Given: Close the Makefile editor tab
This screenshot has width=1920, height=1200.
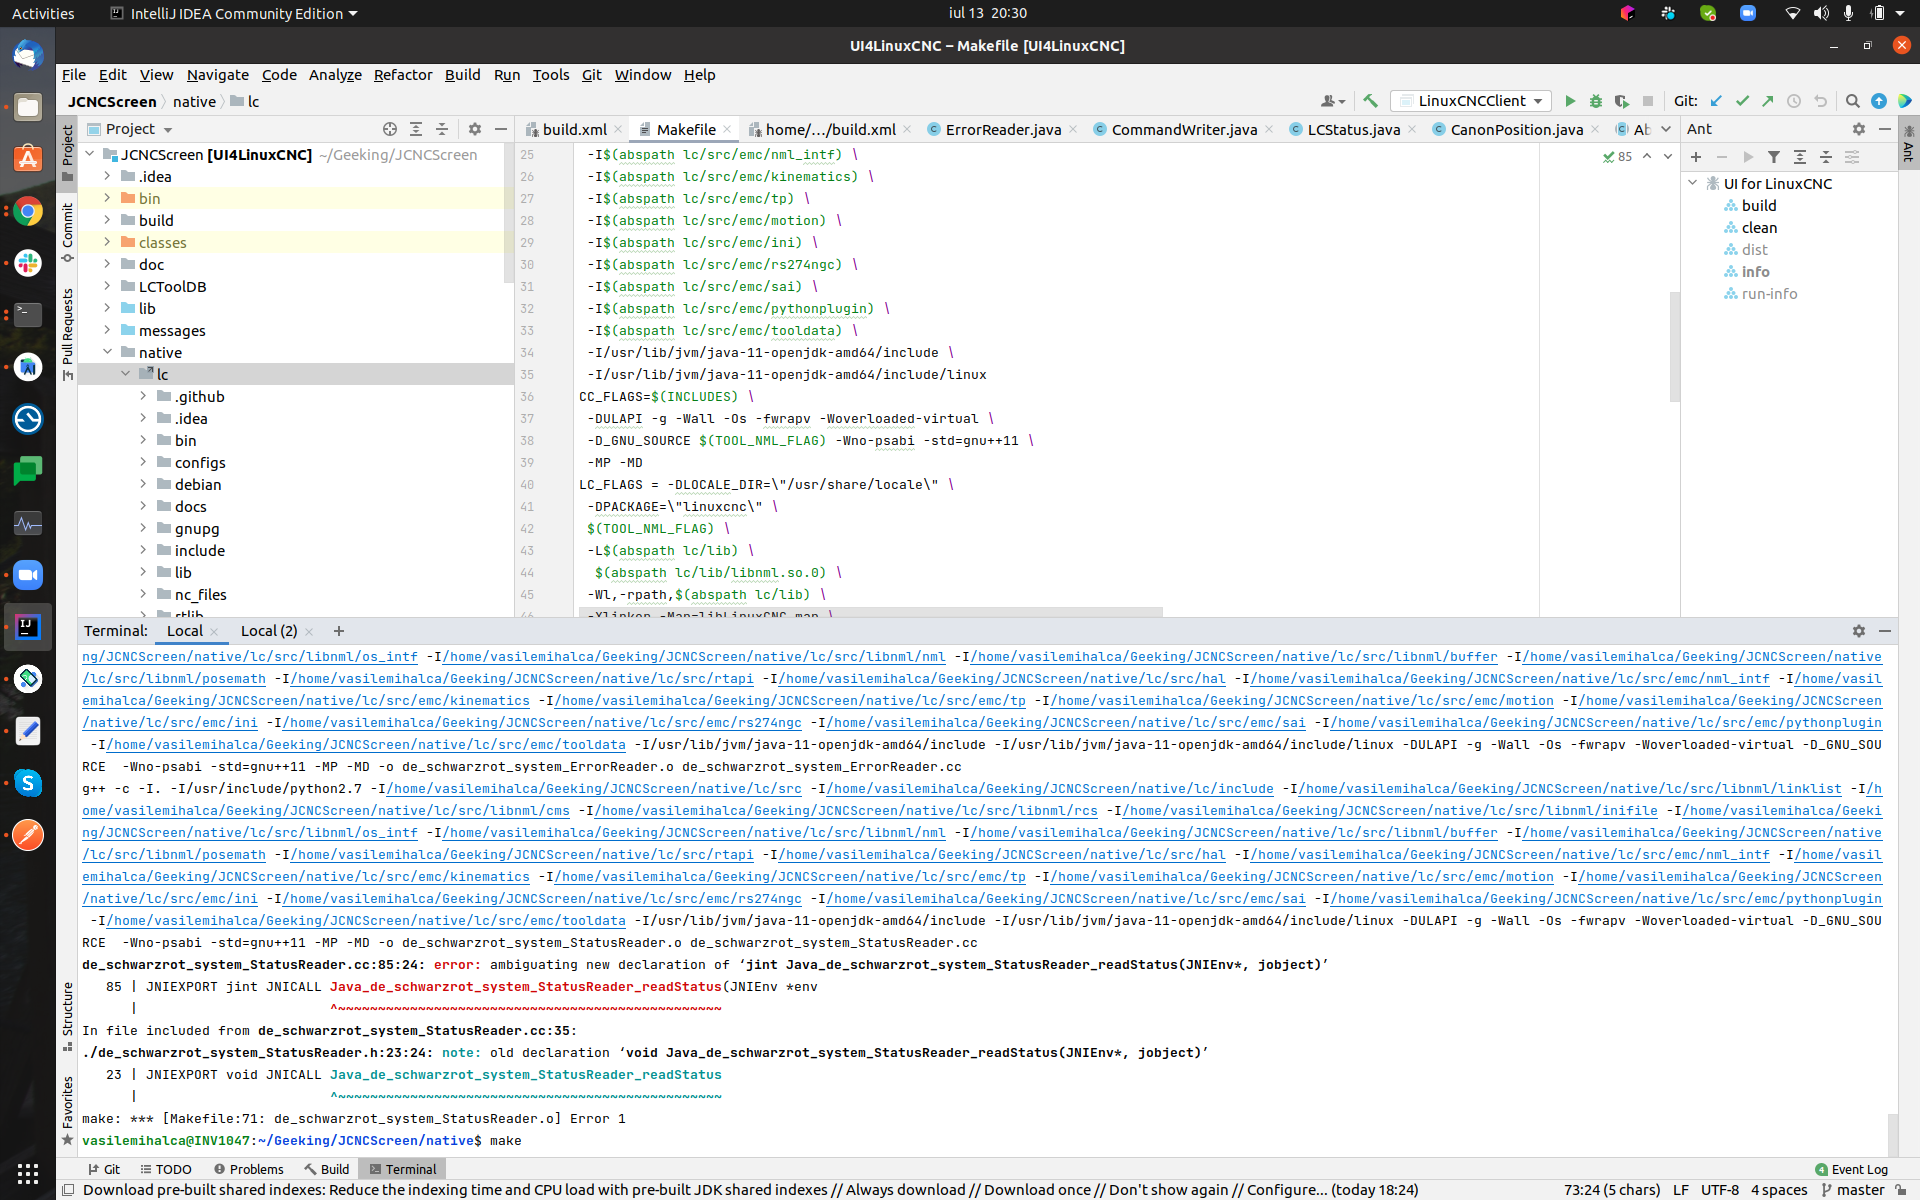Looking at the screenshot, I should click(x=727, y=129).
